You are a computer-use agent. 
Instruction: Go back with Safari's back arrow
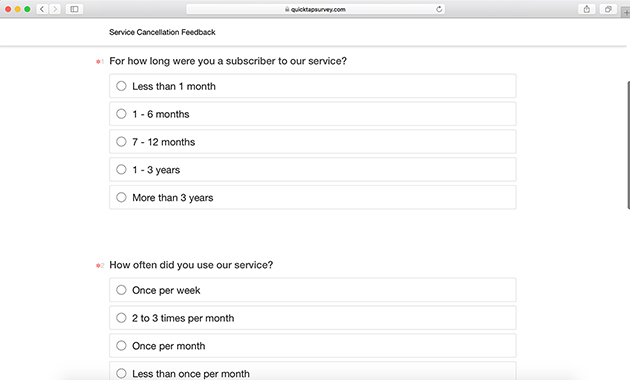point(42,9)
